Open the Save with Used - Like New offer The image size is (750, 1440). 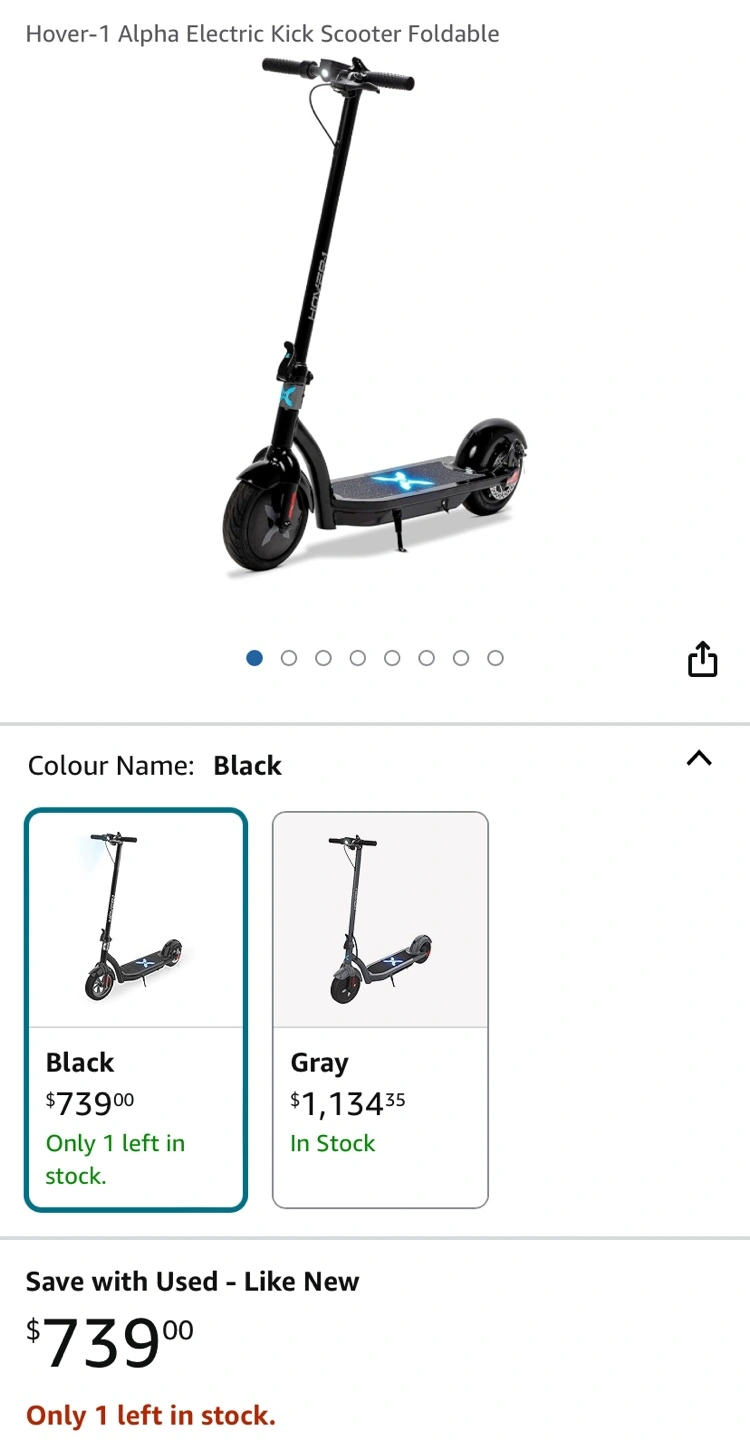click(192, 1281)
